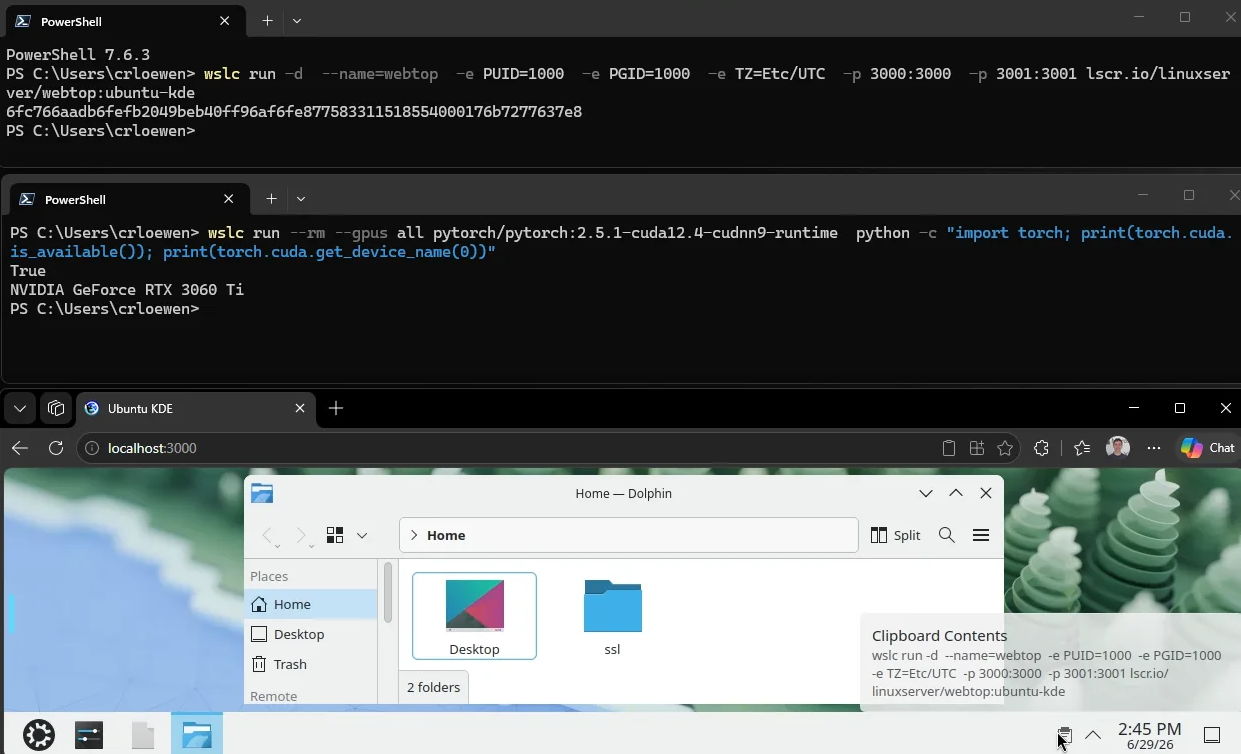
Task: Activate Dolphin file manager taskbar icon
Action: pos(197,735)
